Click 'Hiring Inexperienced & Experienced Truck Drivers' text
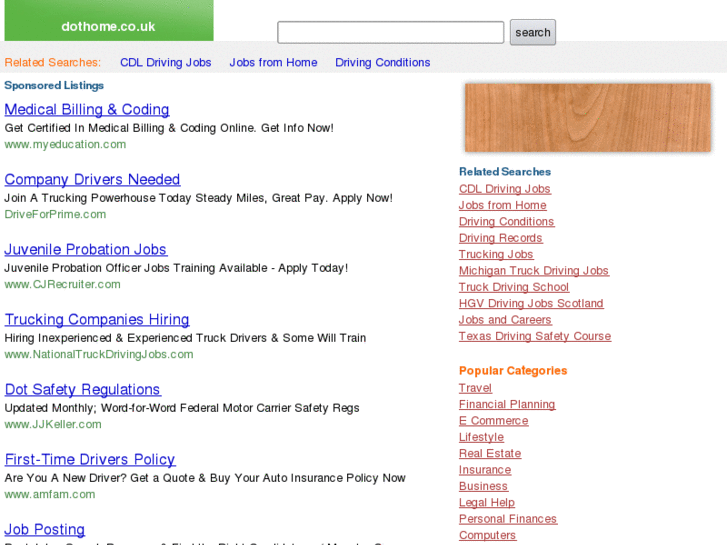The width and height of the screenshot is (727, 545). click(x=185, y=338)
